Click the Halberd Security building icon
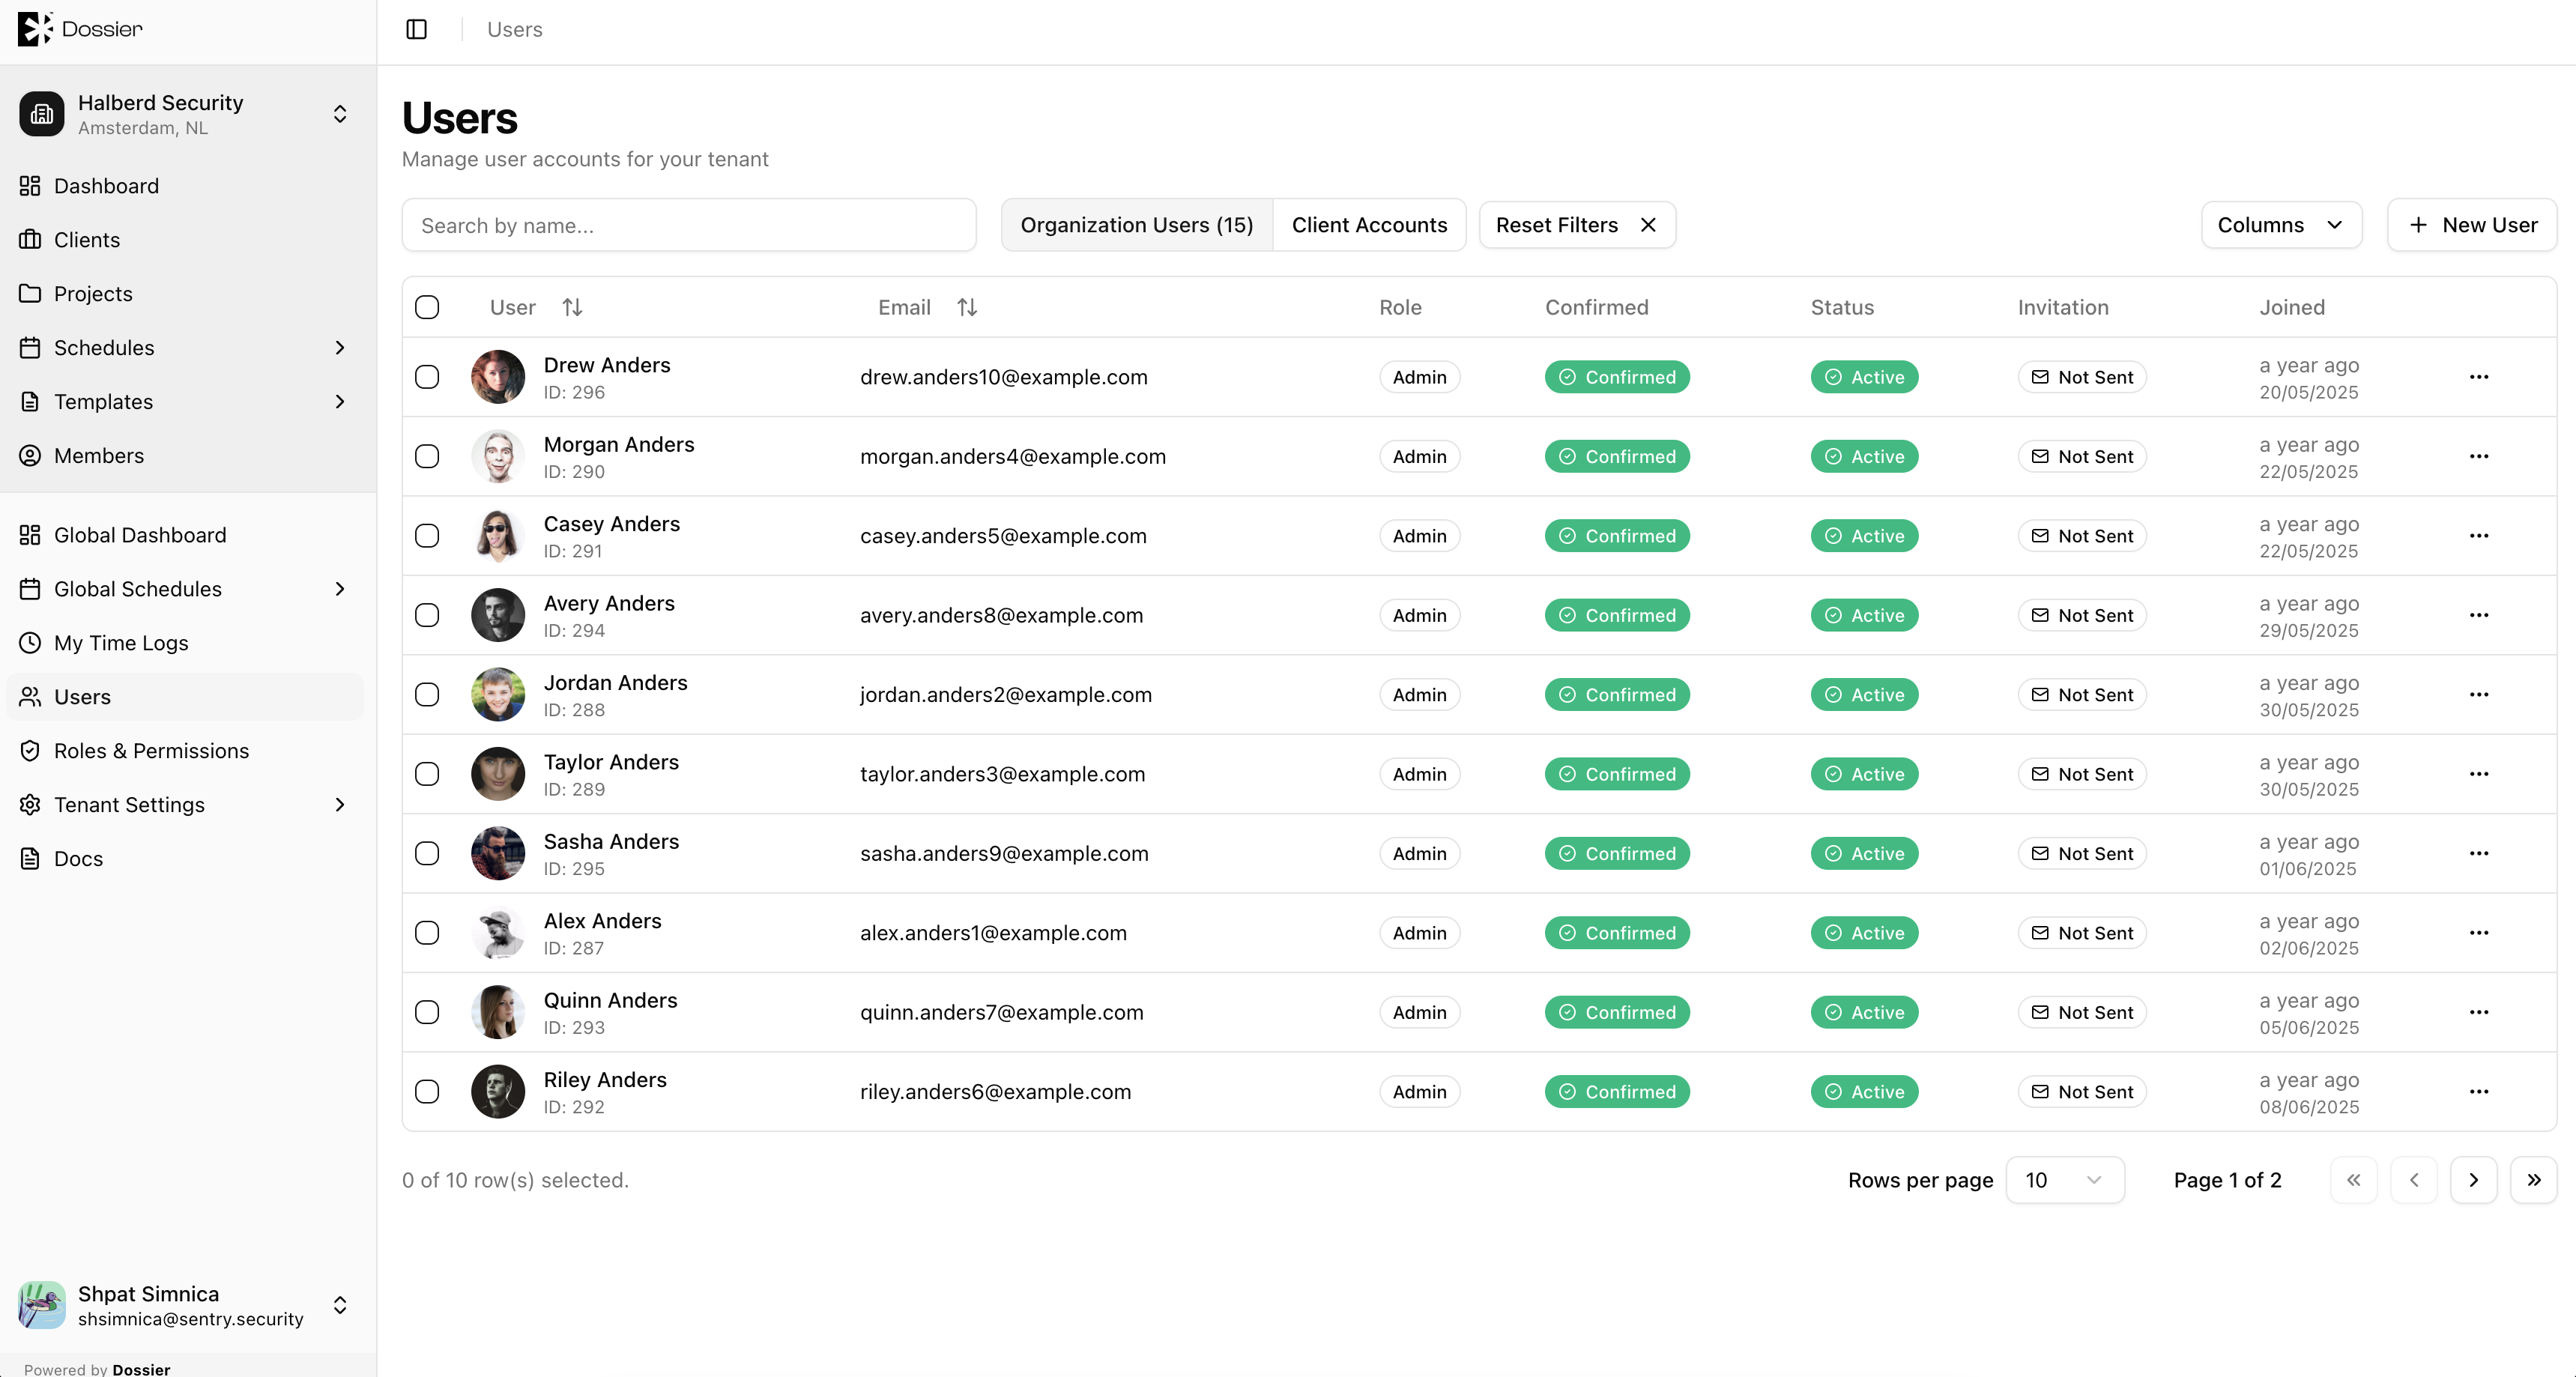The height and width of the screenshot is (1377, 2576). tap(42, 114)
